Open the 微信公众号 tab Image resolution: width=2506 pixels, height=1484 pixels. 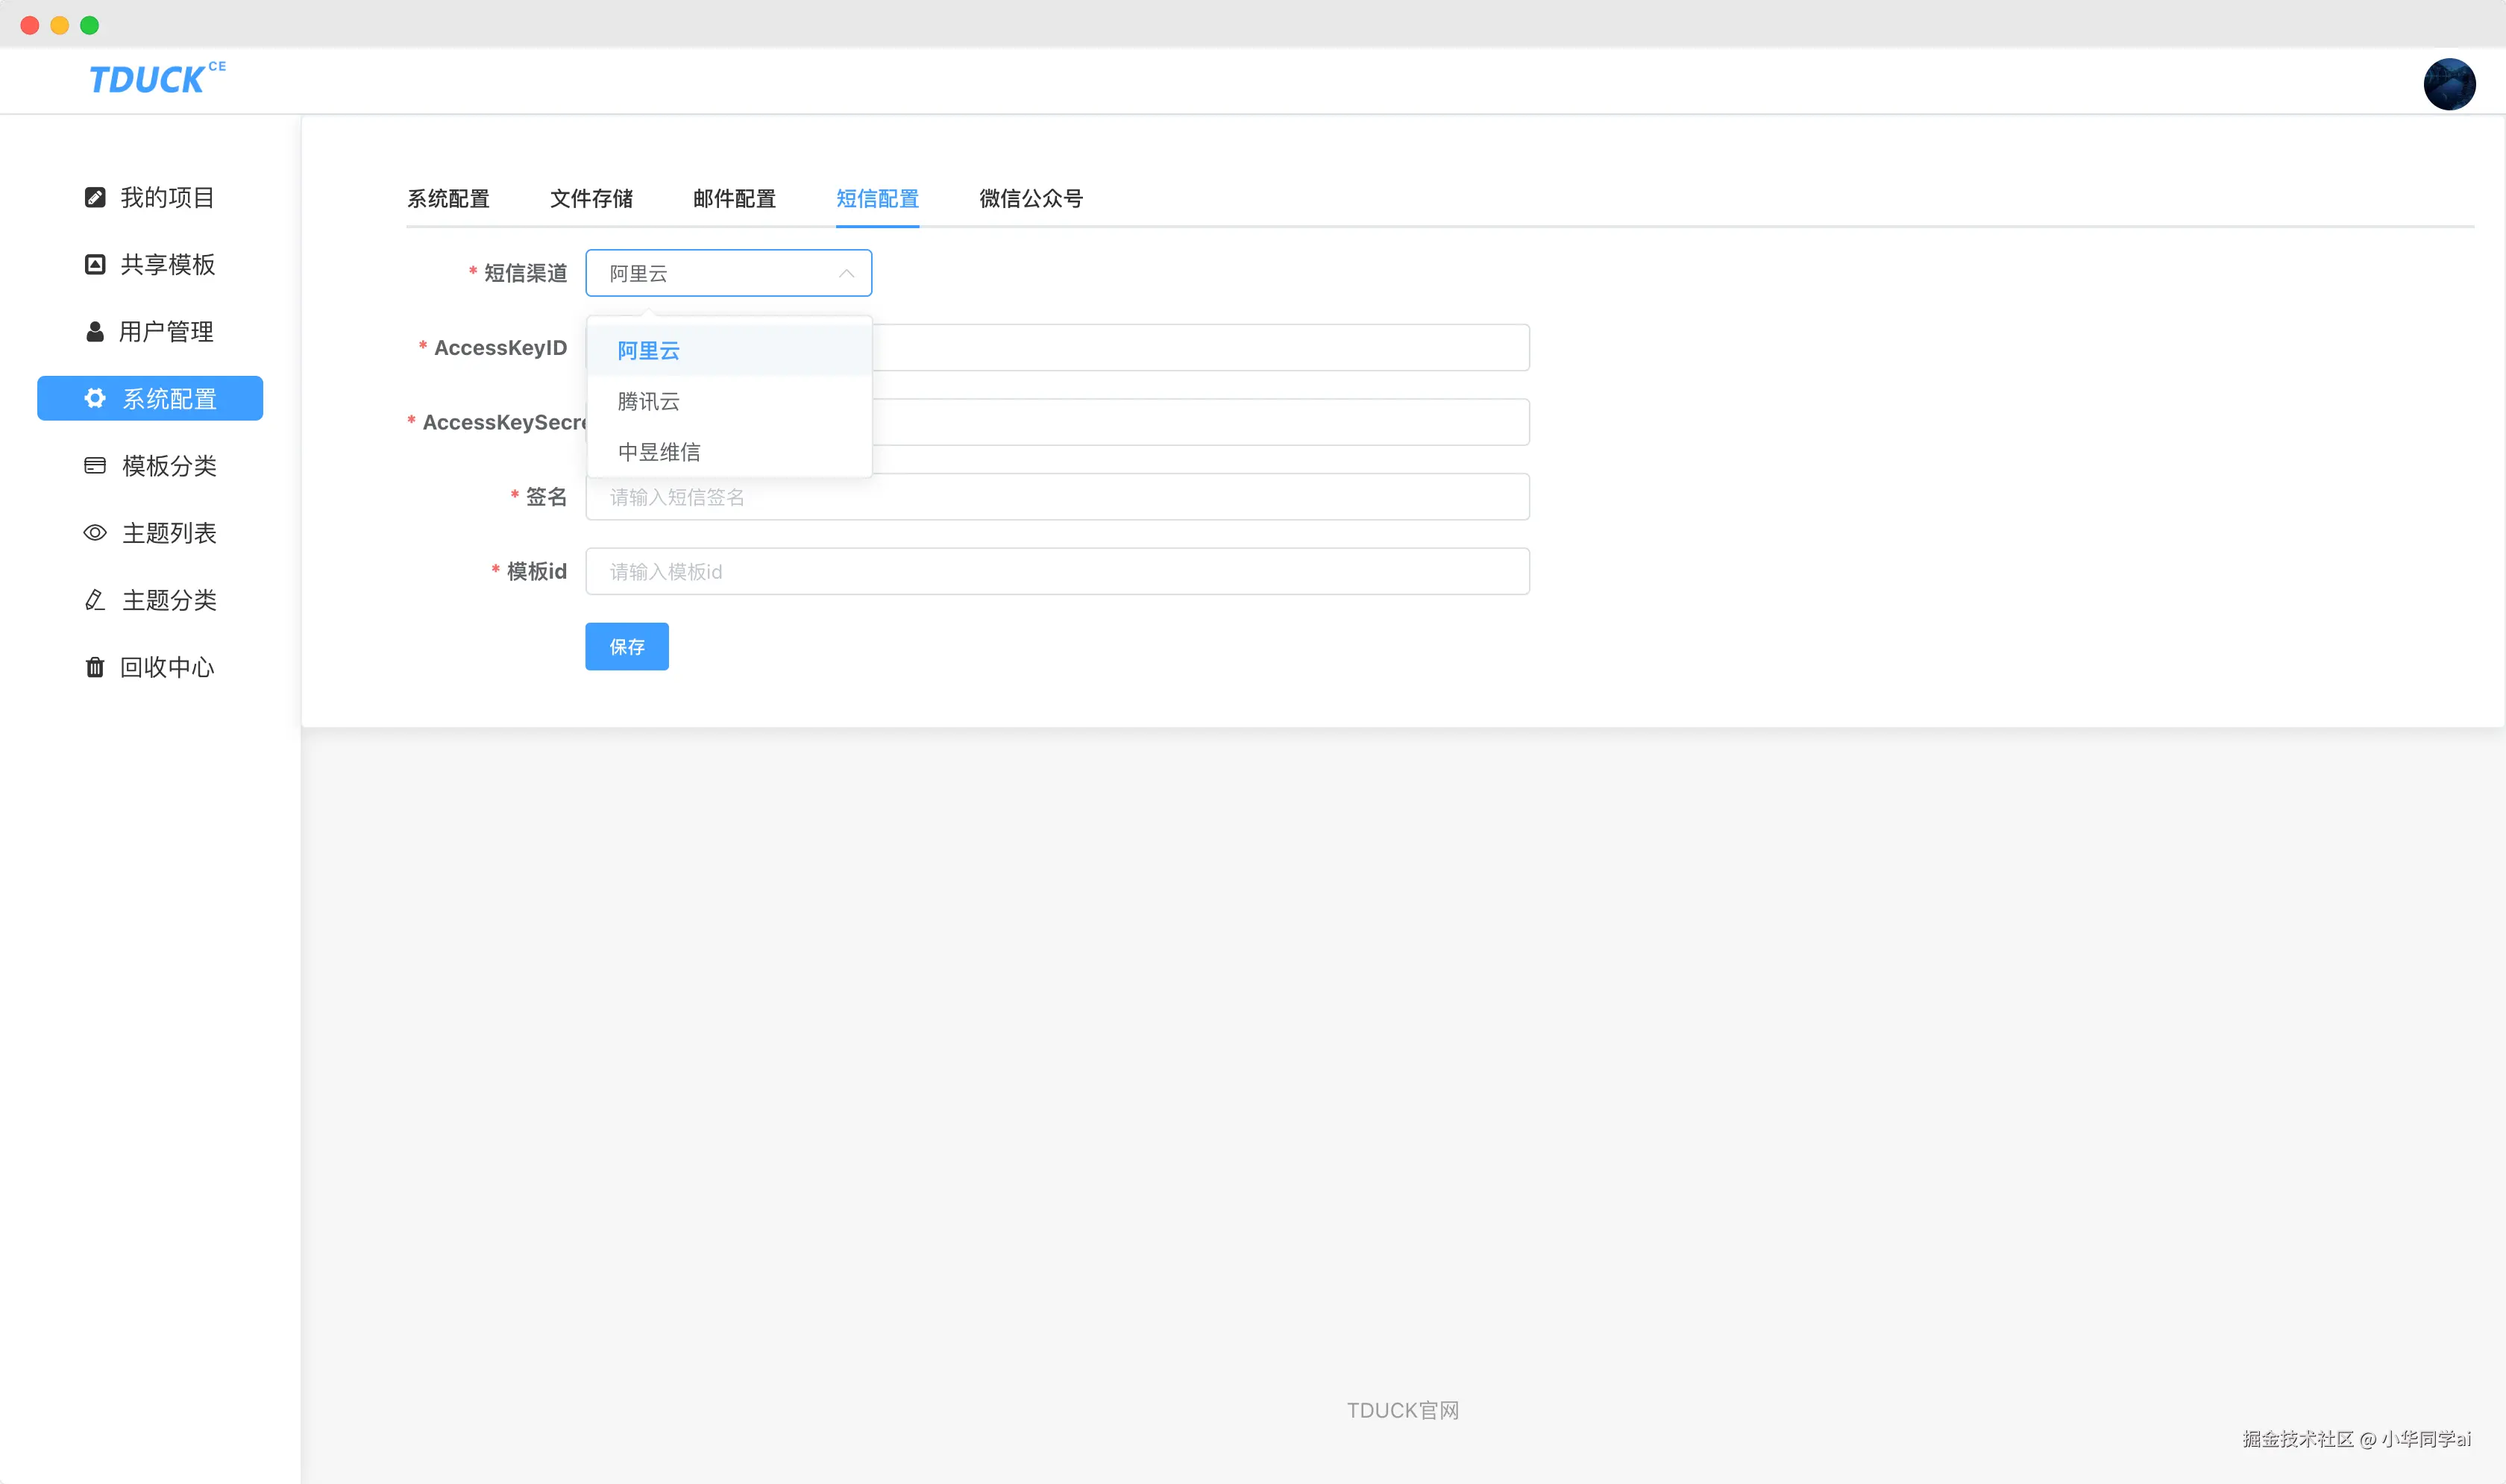[1030, 198]
